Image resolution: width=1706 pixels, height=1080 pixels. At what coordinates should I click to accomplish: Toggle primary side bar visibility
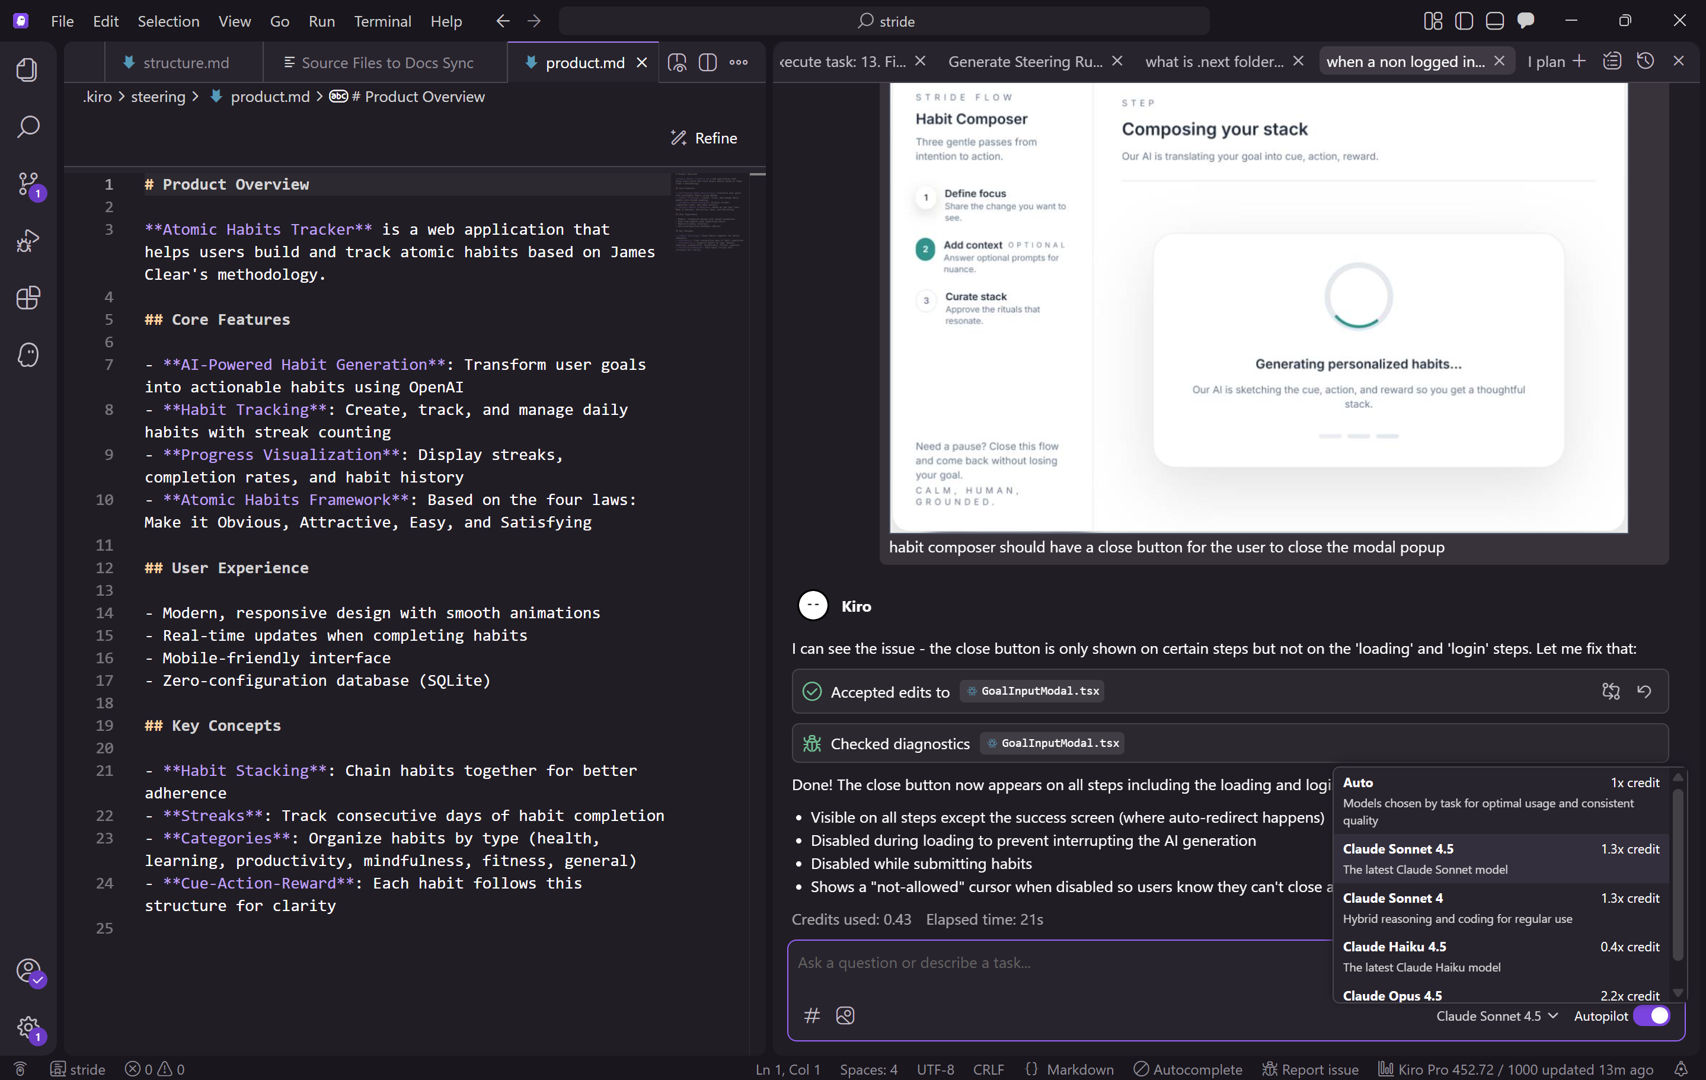(1464, 21)
